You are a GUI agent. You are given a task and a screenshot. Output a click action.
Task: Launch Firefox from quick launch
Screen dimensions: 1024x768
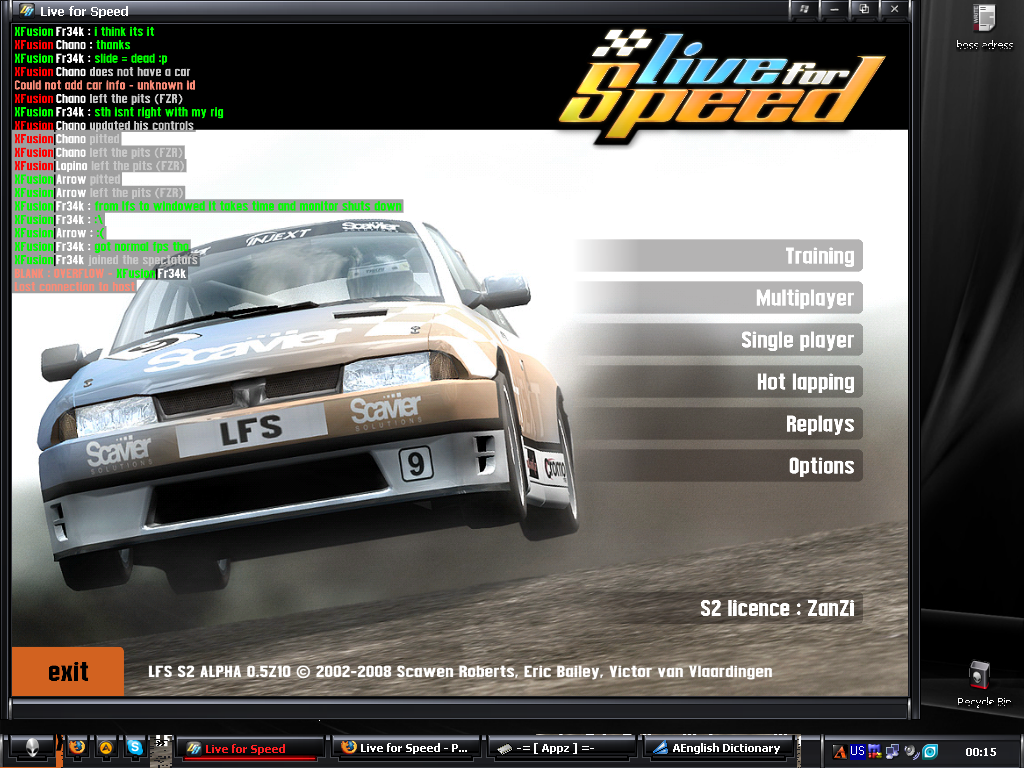coord(77,746)
